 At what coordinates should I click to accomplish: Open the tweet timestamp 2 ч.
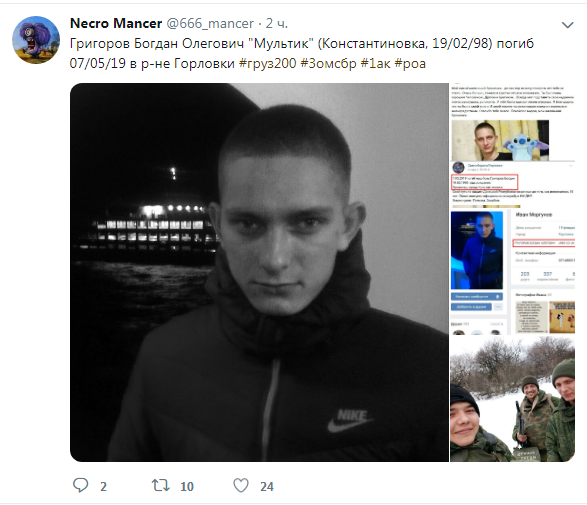[x=277, y=24]
